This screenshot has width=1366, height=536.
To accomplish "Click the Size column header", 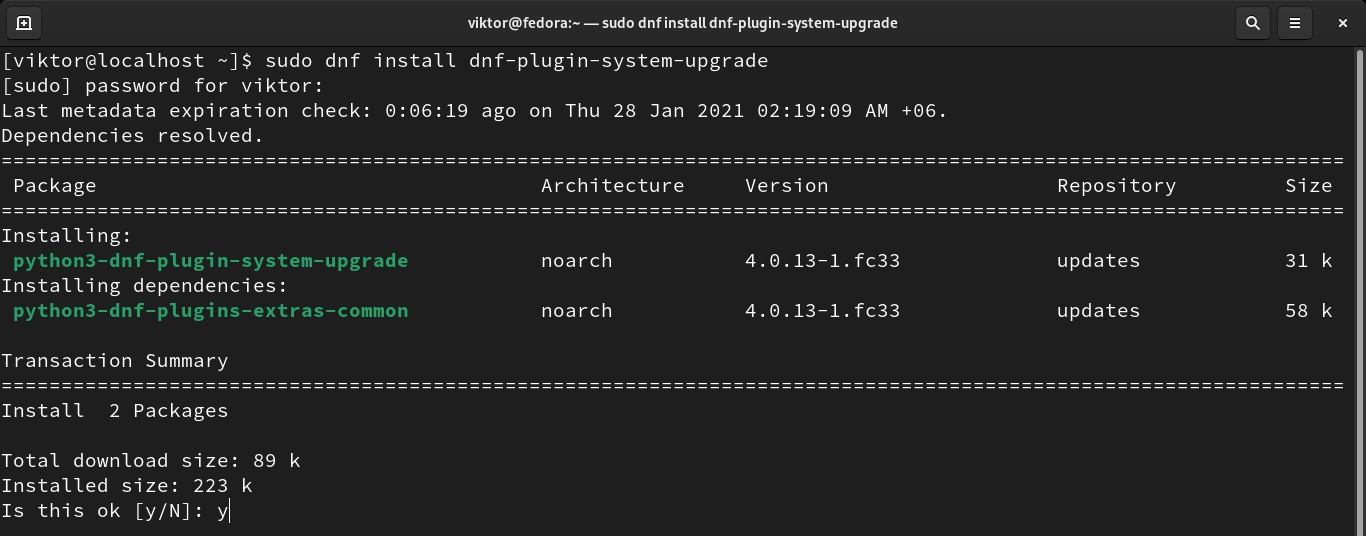I will click(x=1308, y=186).
